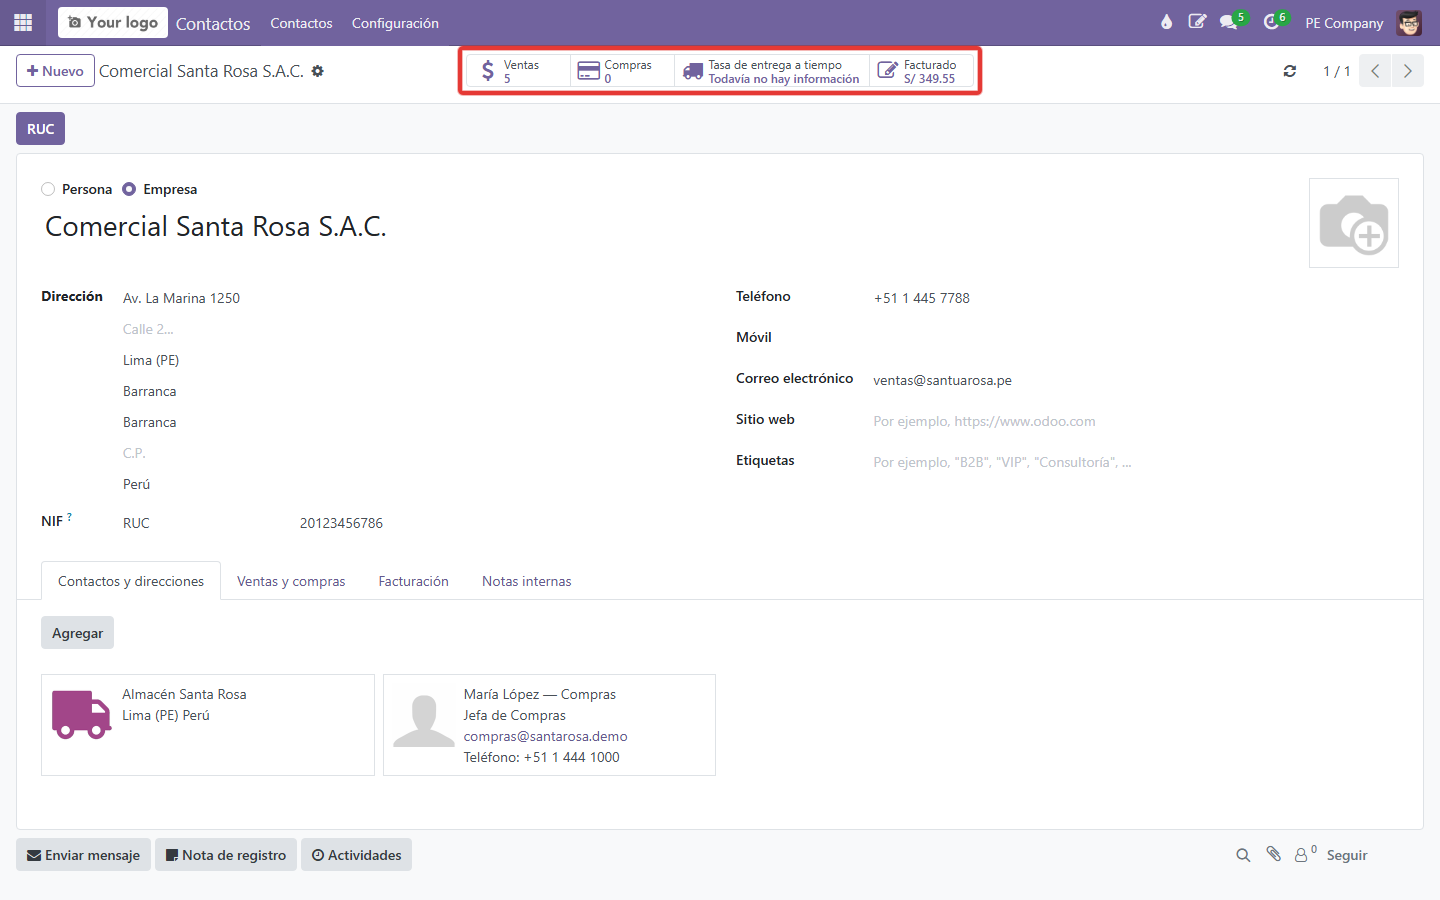This screenshot has width=1440, height=900.
Task: Open the Facturado invoiced amount stat
Action: 921,71
